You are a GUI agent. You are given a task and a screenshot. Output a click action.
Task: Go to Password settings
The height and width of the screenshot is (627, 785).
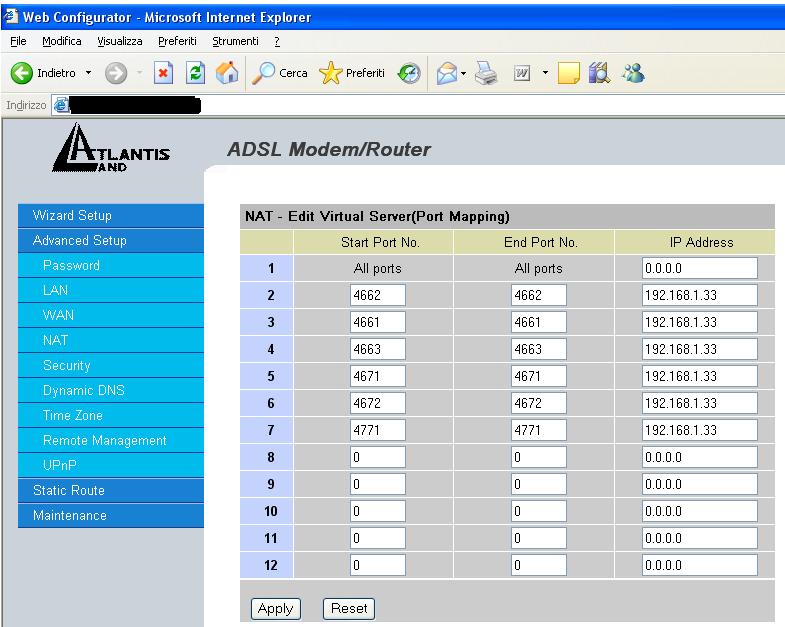click(111, 265)
